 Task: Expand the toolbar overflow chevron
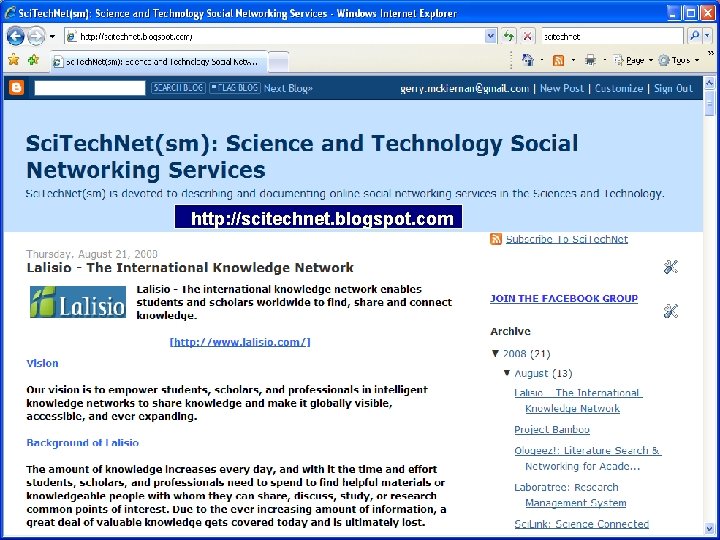pyautogui.click(x=710, y=53)
